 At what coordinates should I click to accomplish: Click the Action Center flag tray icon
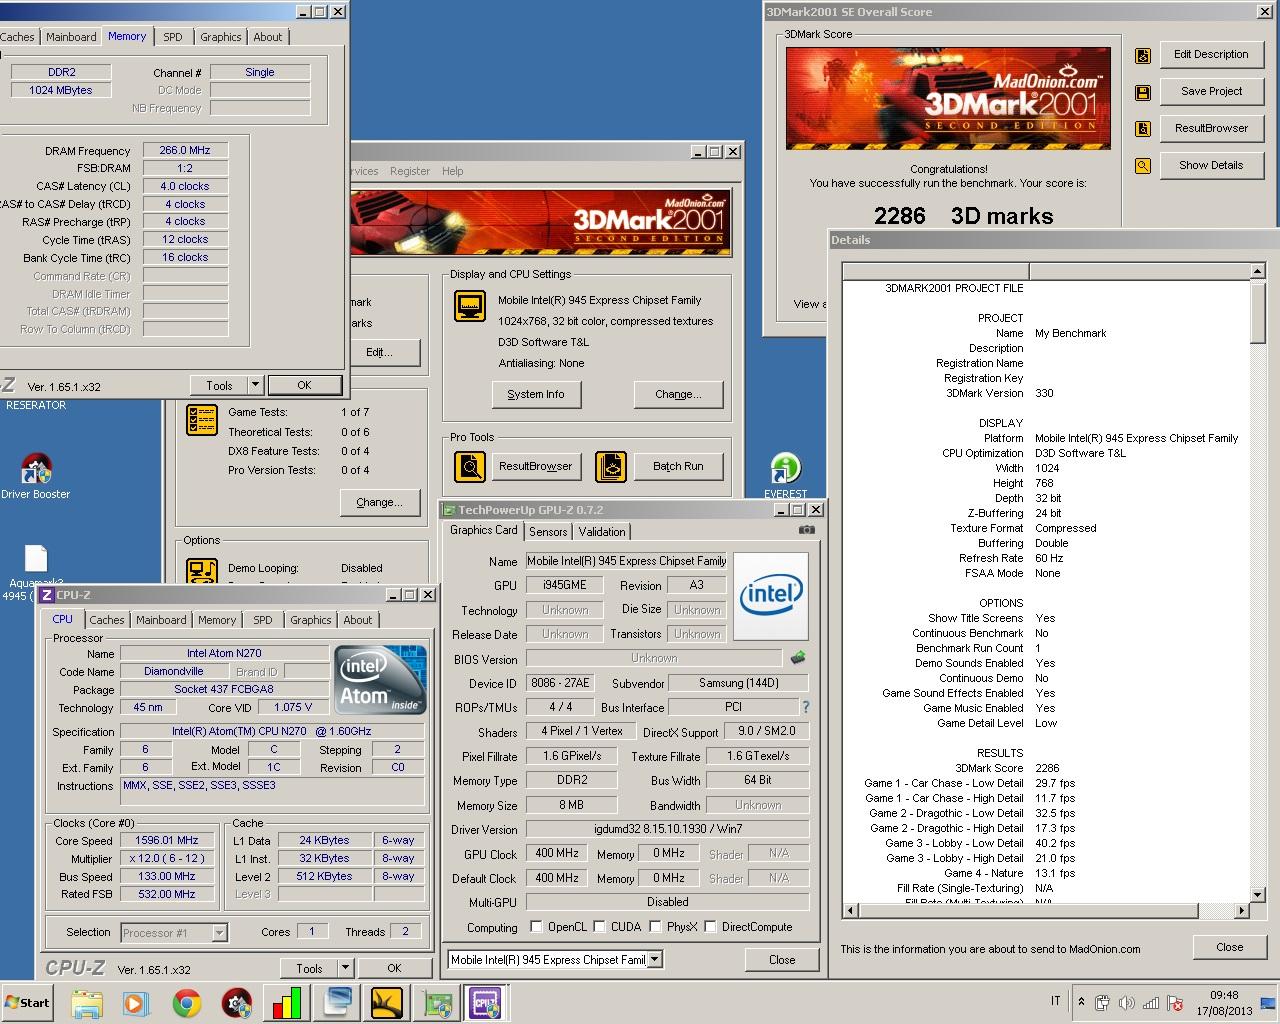(x=1176, y=1003)
